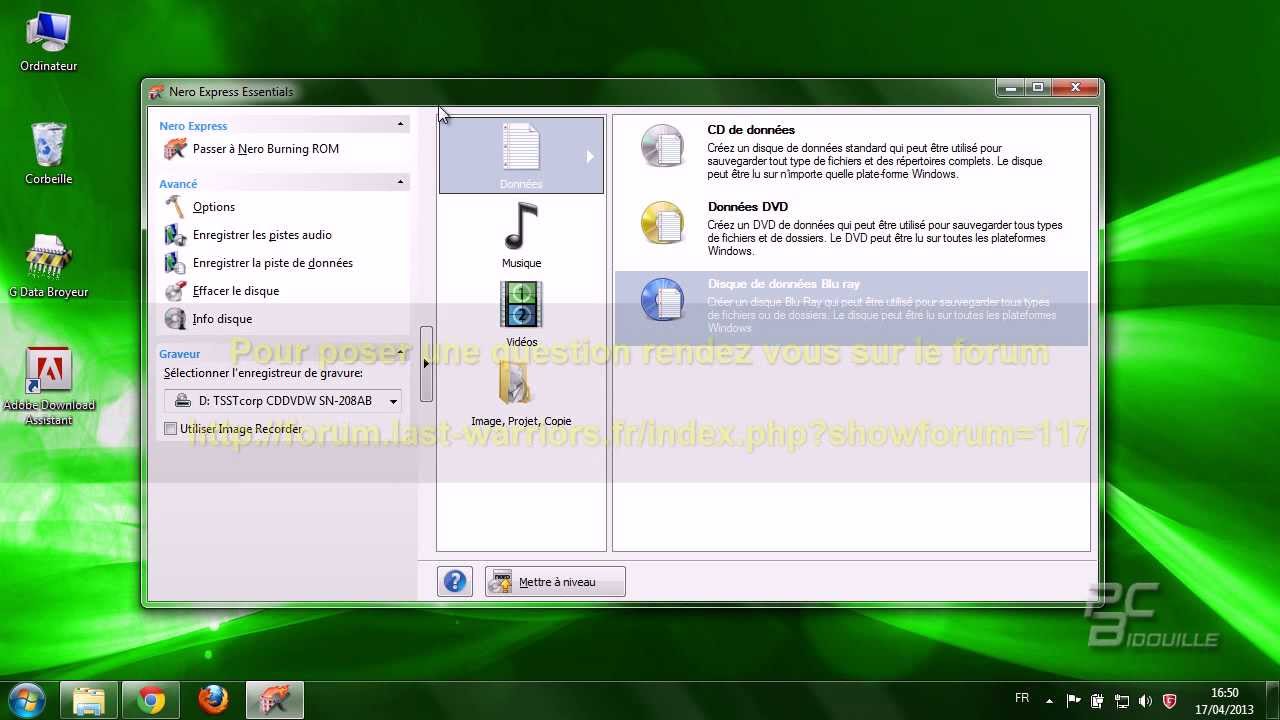This screenshot has width=1280, height=720.
Task: Open Windows Start button
Action: click(27, 700)
